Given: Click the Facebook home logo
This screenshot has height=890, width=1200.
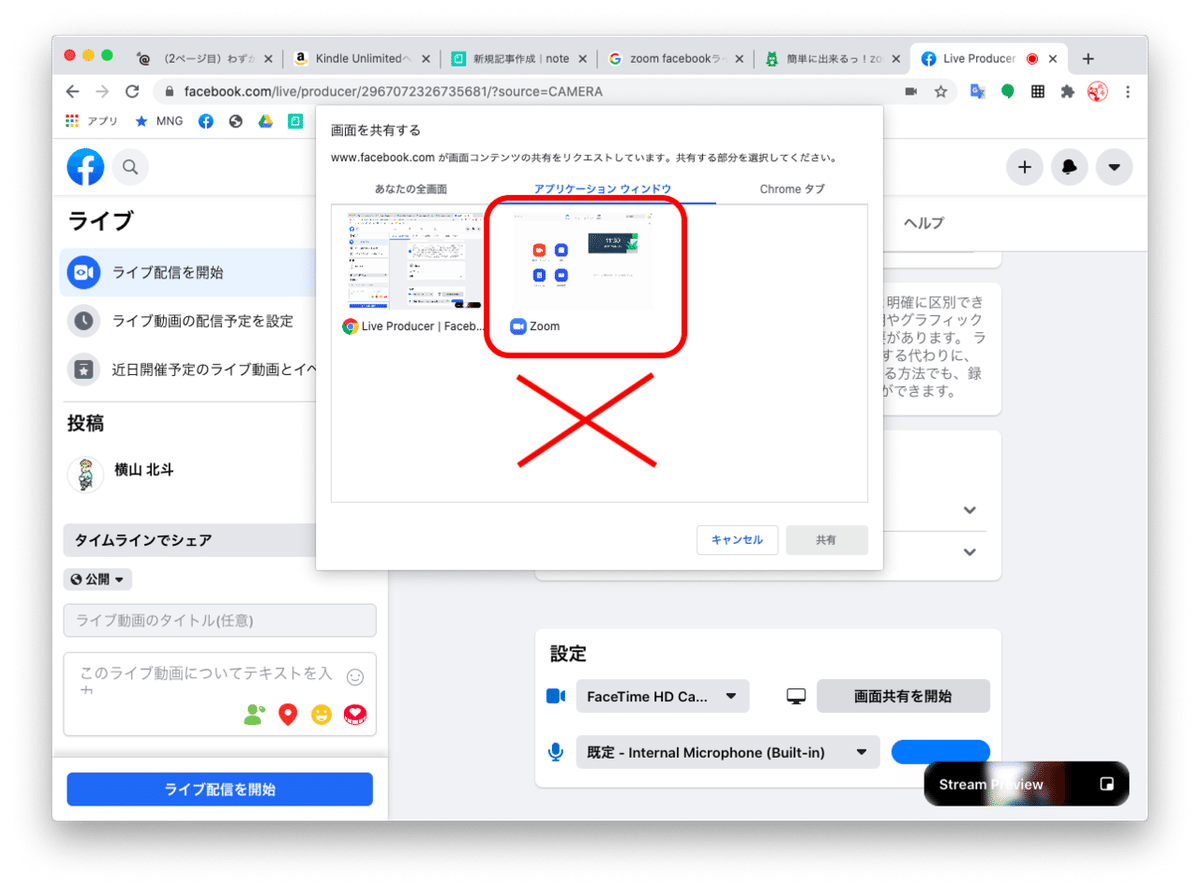Looking at the screenshot, I should [85, 167].
